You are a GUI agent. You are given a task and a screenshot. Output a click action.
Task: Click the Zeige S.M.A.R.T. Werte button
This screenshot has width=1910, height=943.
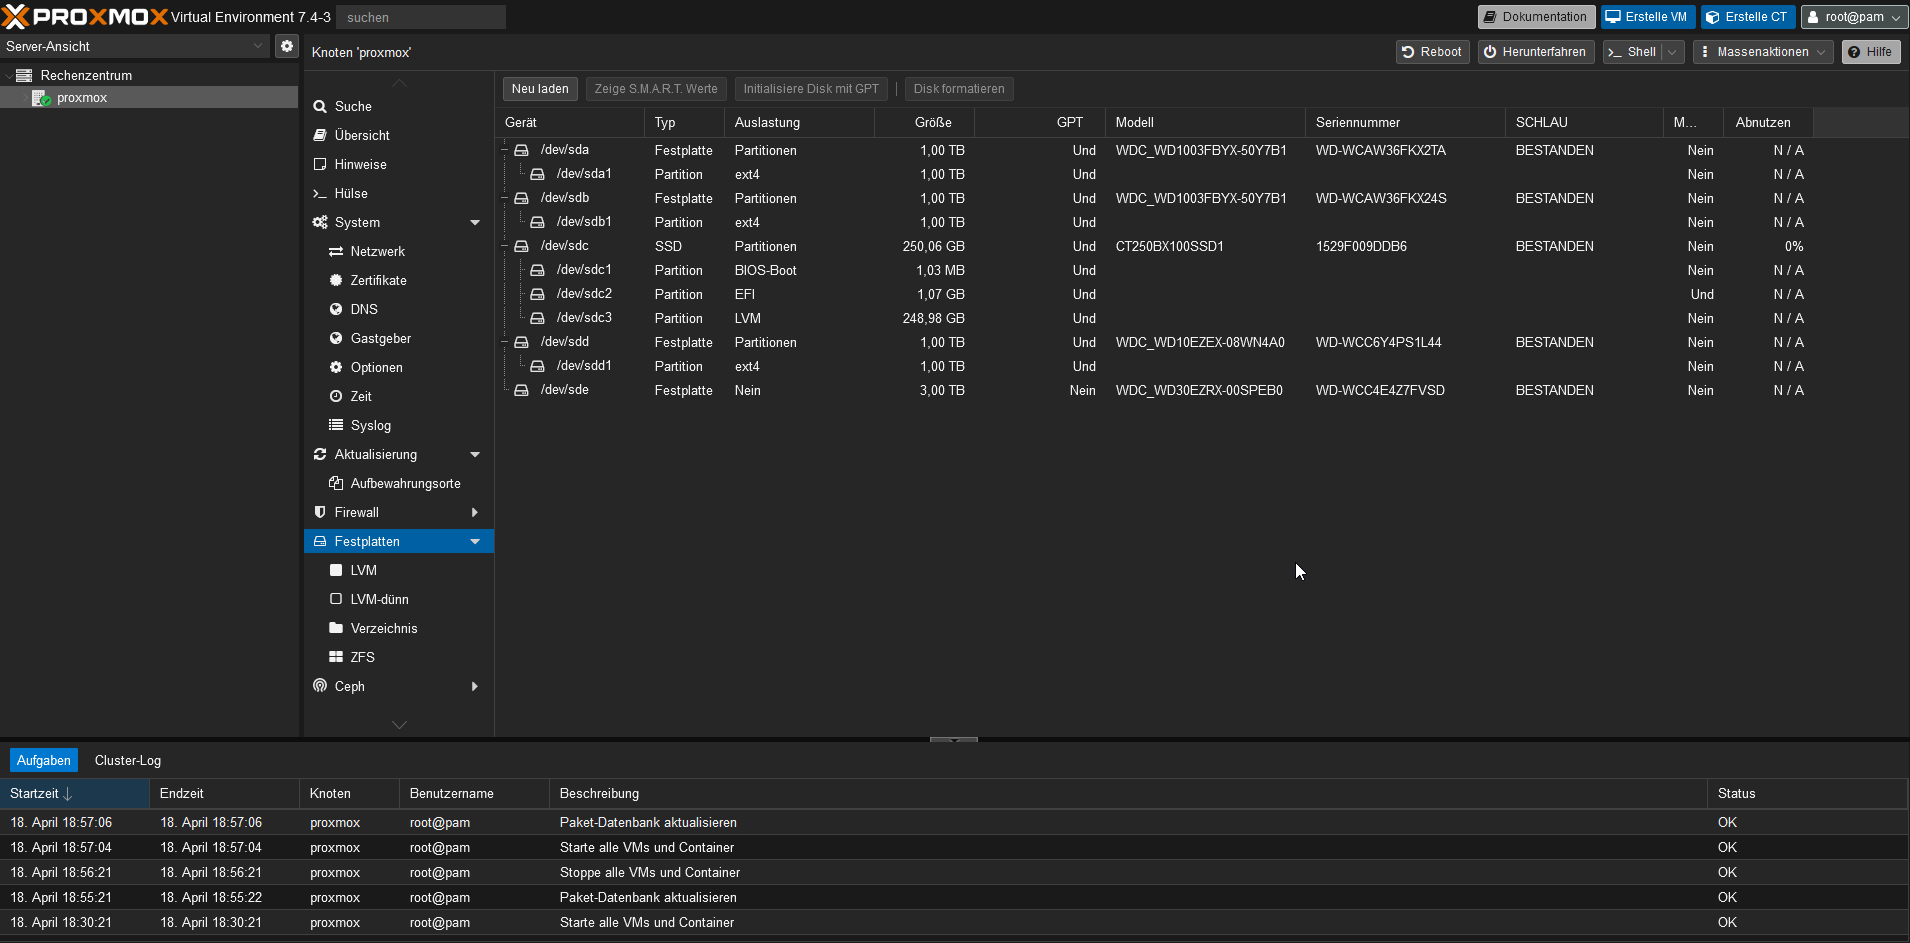pos(656,89)
